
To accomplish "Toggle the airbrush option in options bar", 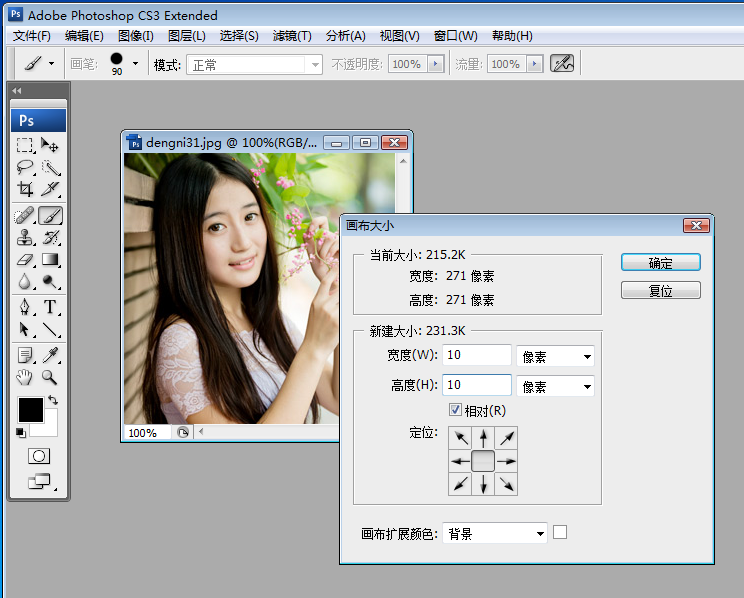I will tap(563, 63).
